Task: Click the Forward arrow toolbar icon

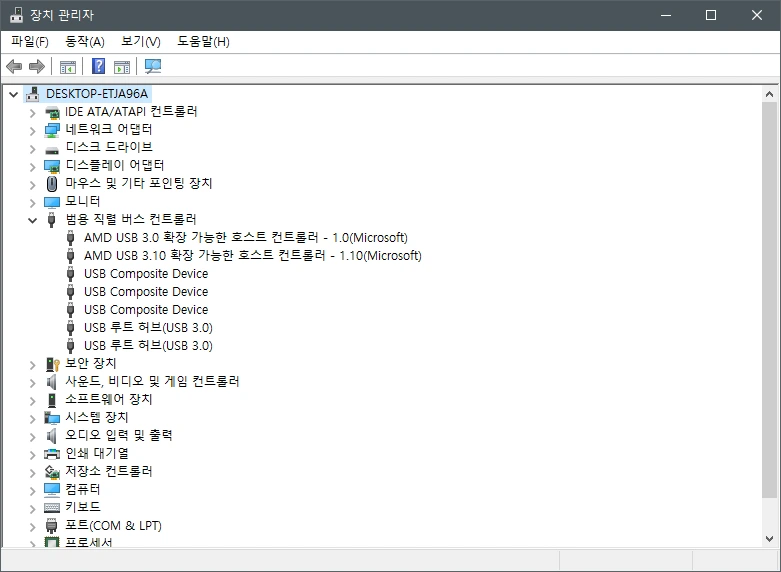Action: click(37, 66)
